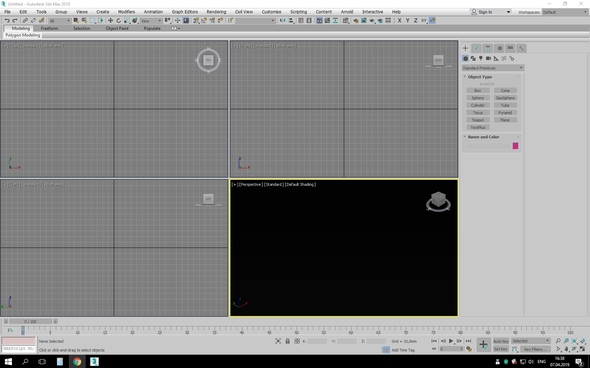This screenshot has height=368, width=590.
Task: Open the Modify tab in the command panel
Action: point(476,48)
